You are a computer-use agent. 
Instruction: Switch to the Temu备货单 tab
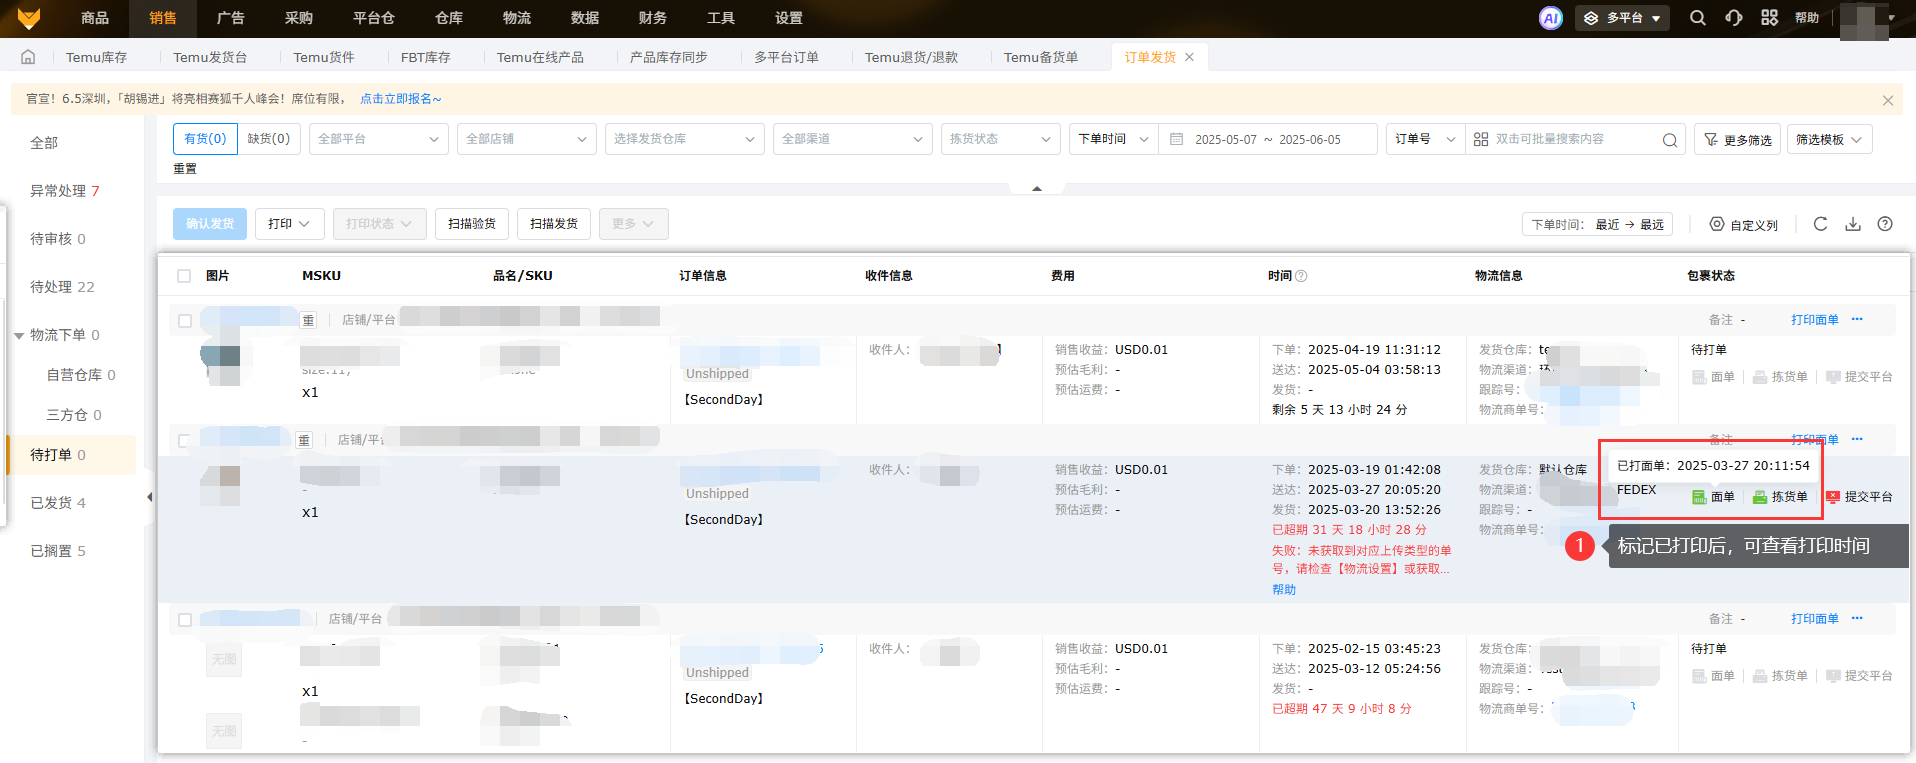(1040, 57)
